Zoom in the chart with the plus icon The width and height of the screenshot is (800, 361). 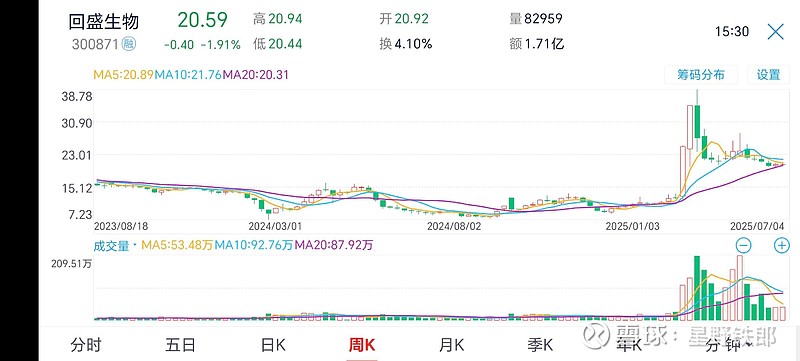tap(782, 246)
